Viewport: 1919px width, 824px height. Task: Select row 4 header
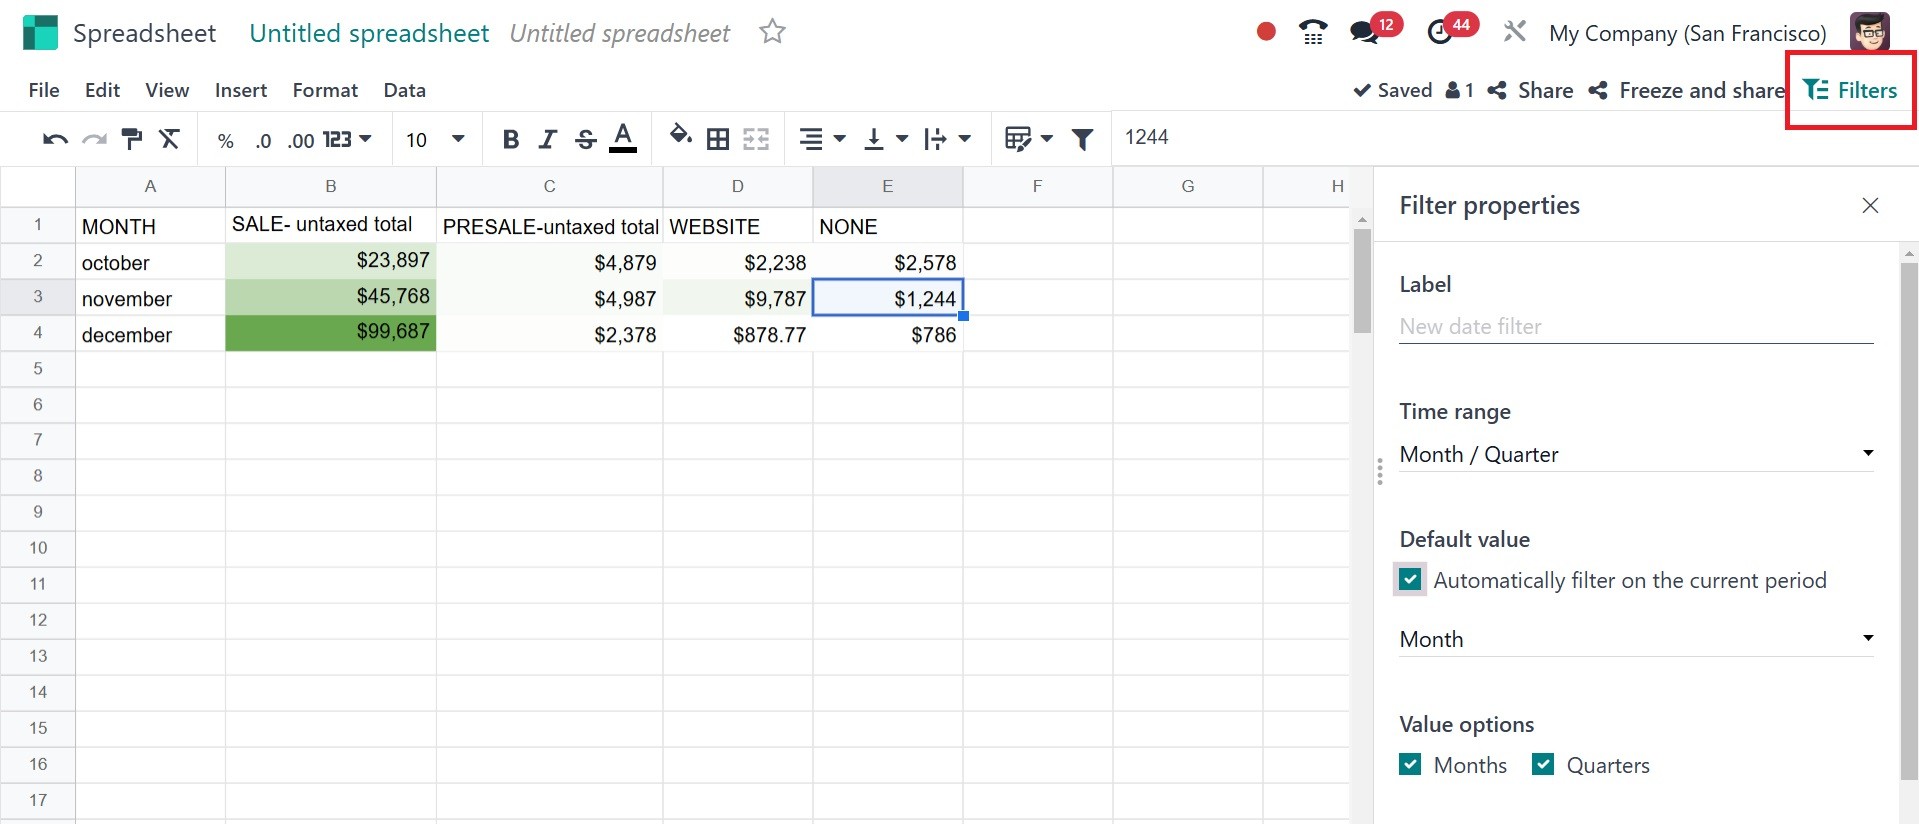[x=38, y=333]
